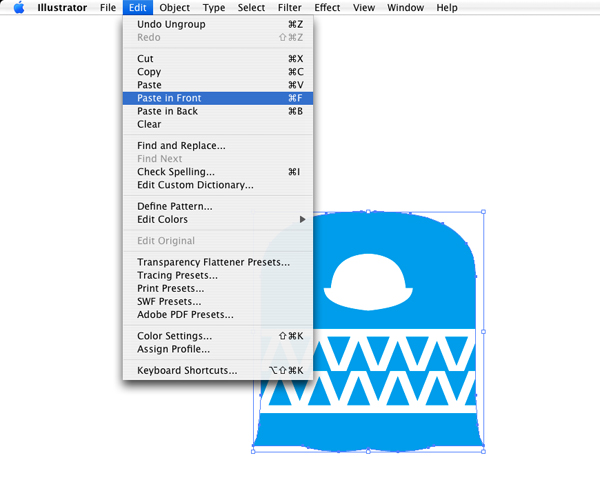
Task: Open the Apple menu
Action: pos(19,7)
